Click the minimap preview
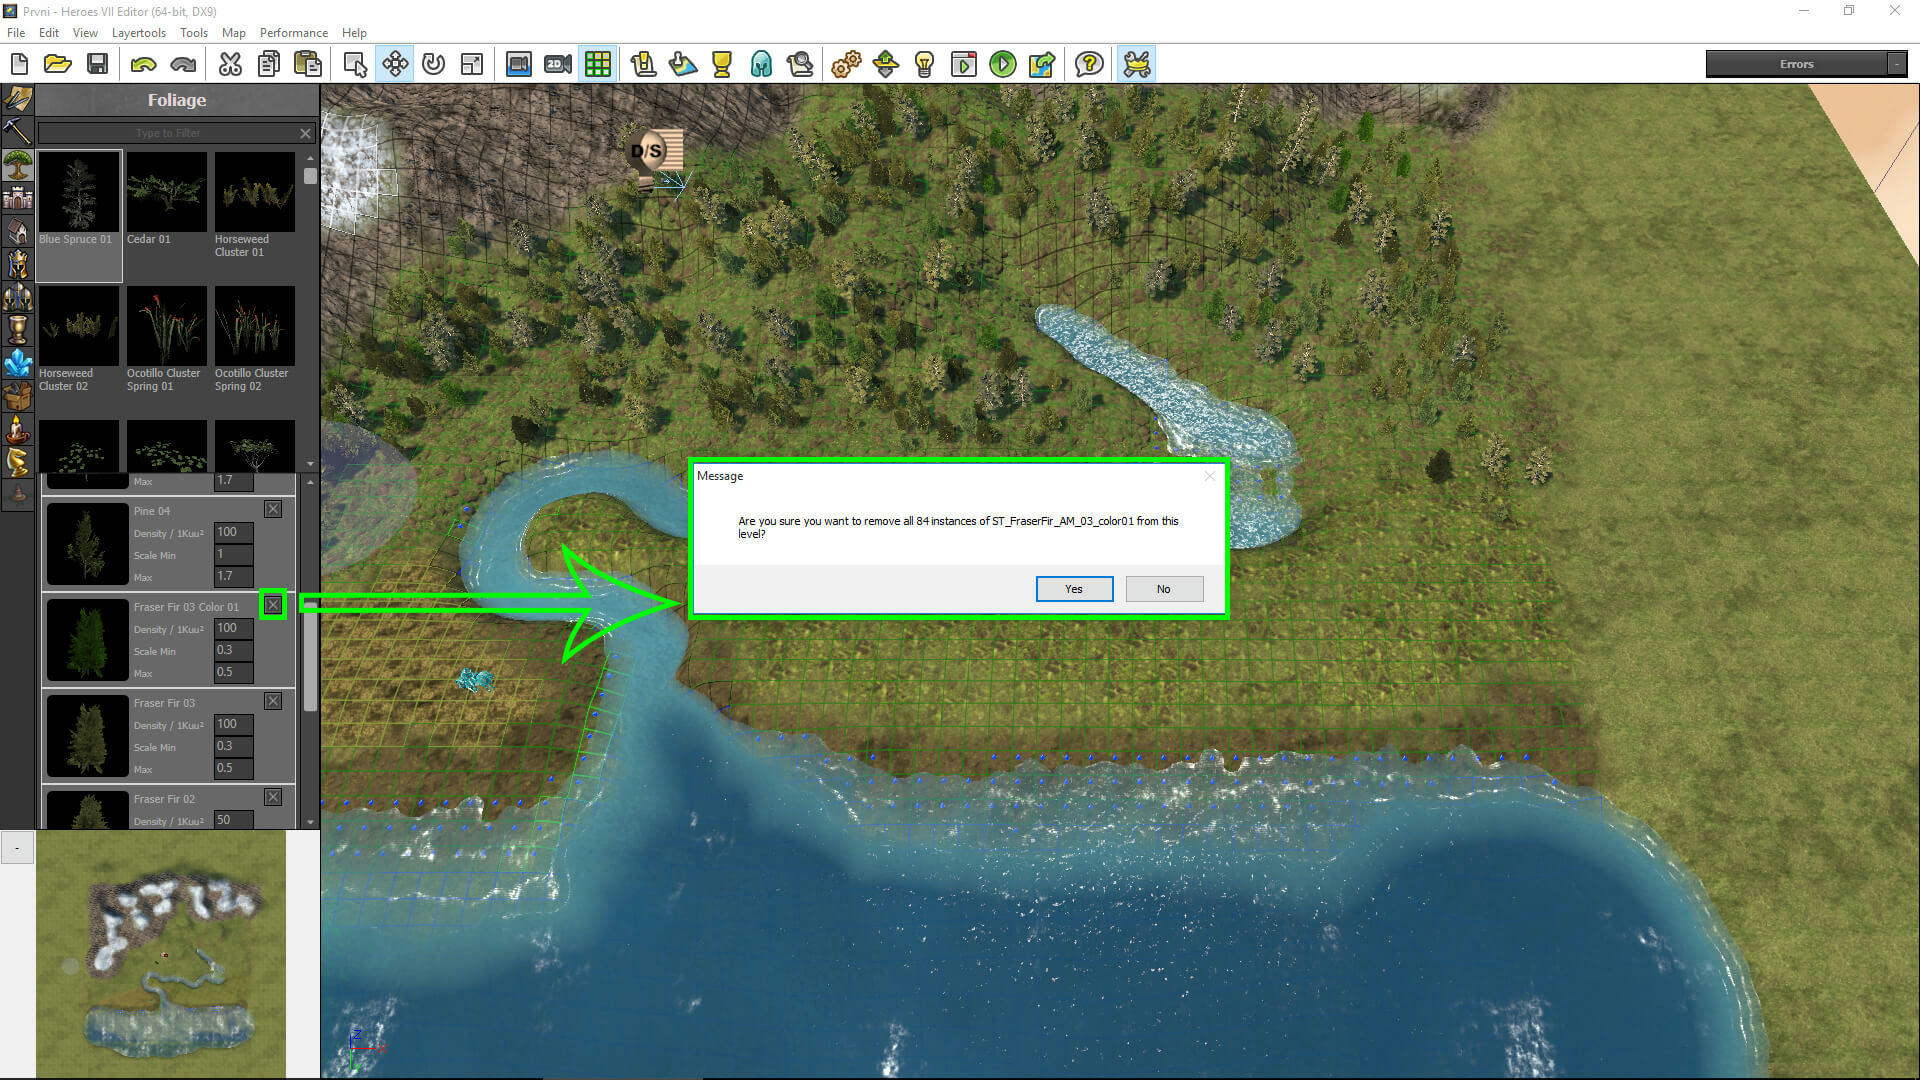Image resolution: width=1920 pixels, height=1080 pixels. pos(161,955)
